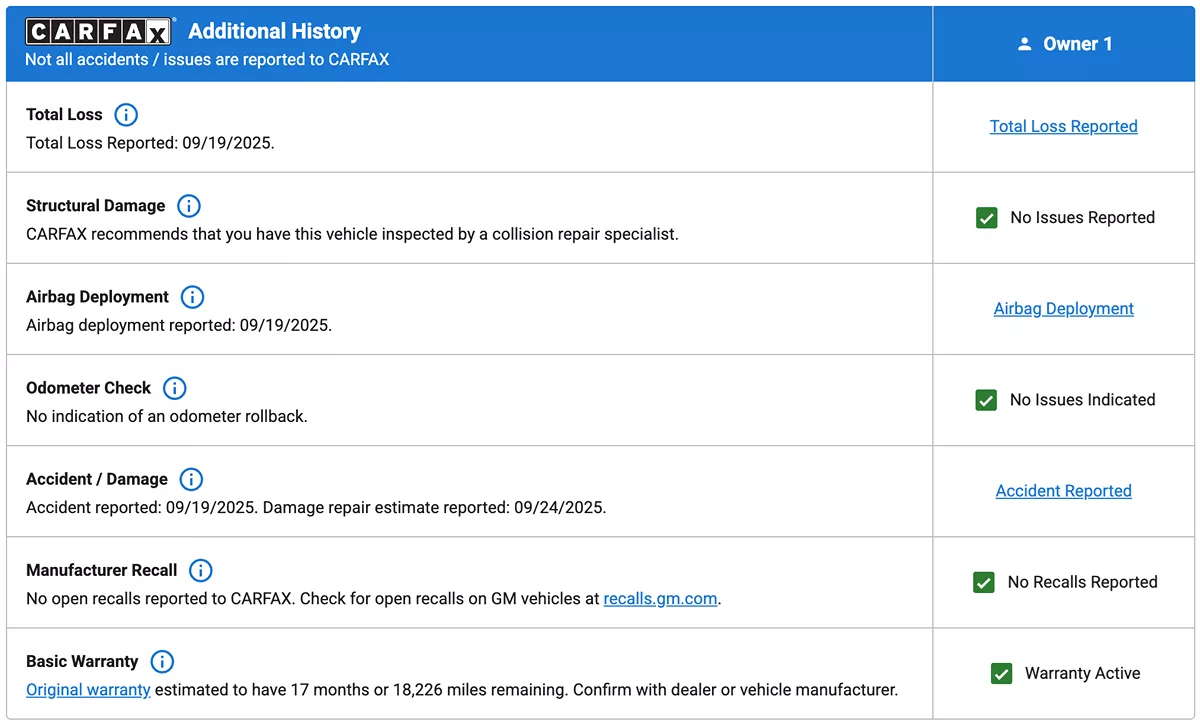The image size is (1200, 725).
Task: Open Manufacturer Recall info icon
Action: pyautogui.click(x=200, y=570)
